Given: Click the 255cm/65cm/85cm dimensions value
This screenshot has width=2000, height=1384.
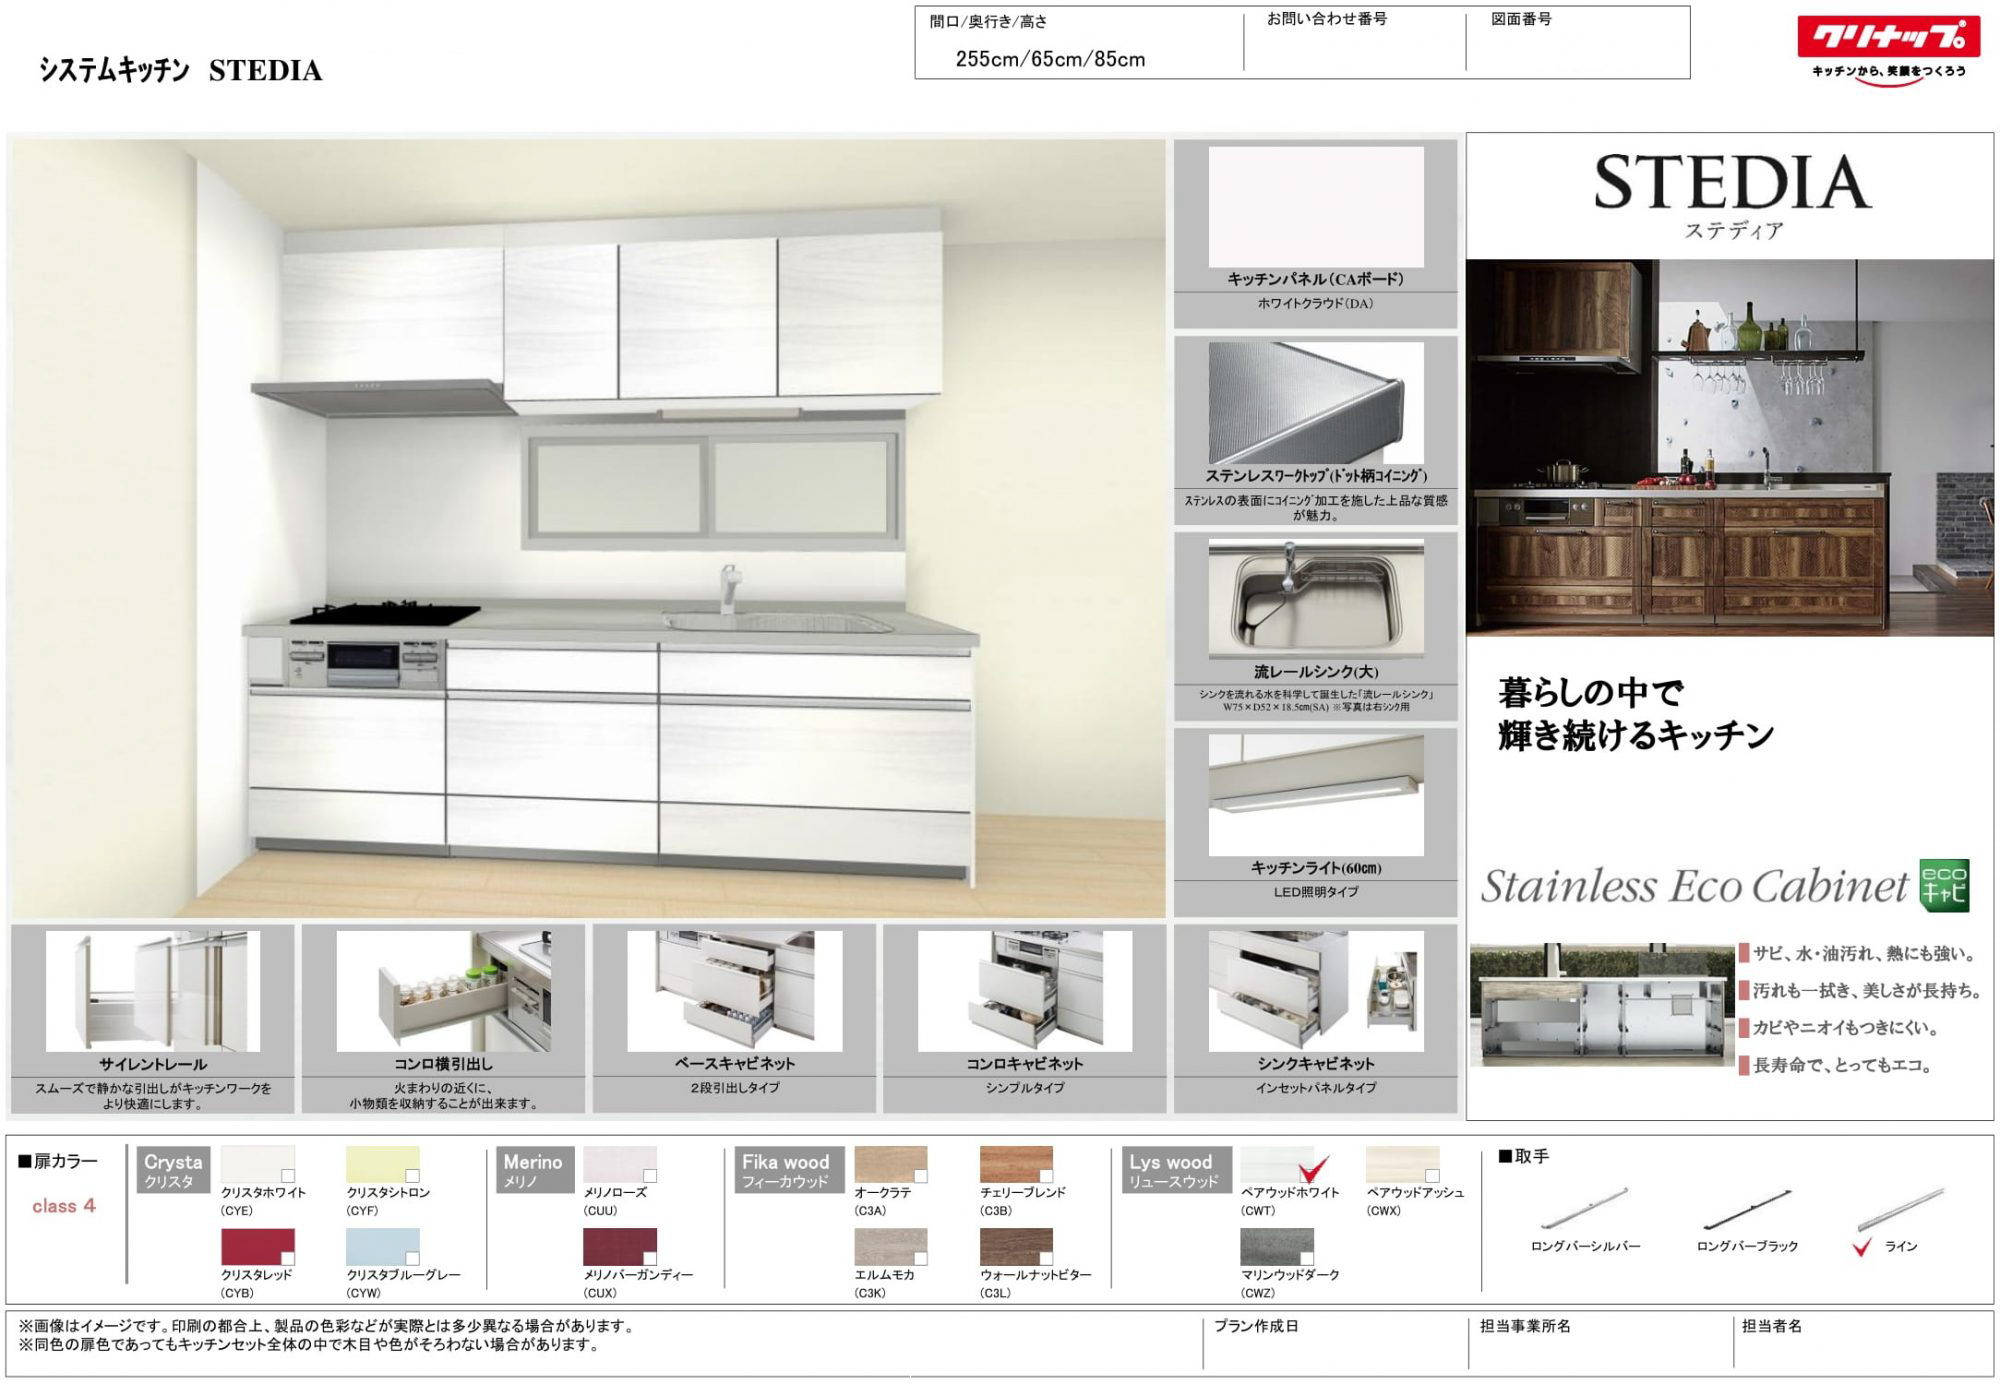Looking at the screenshot, I should click(x=1050, y=59).
